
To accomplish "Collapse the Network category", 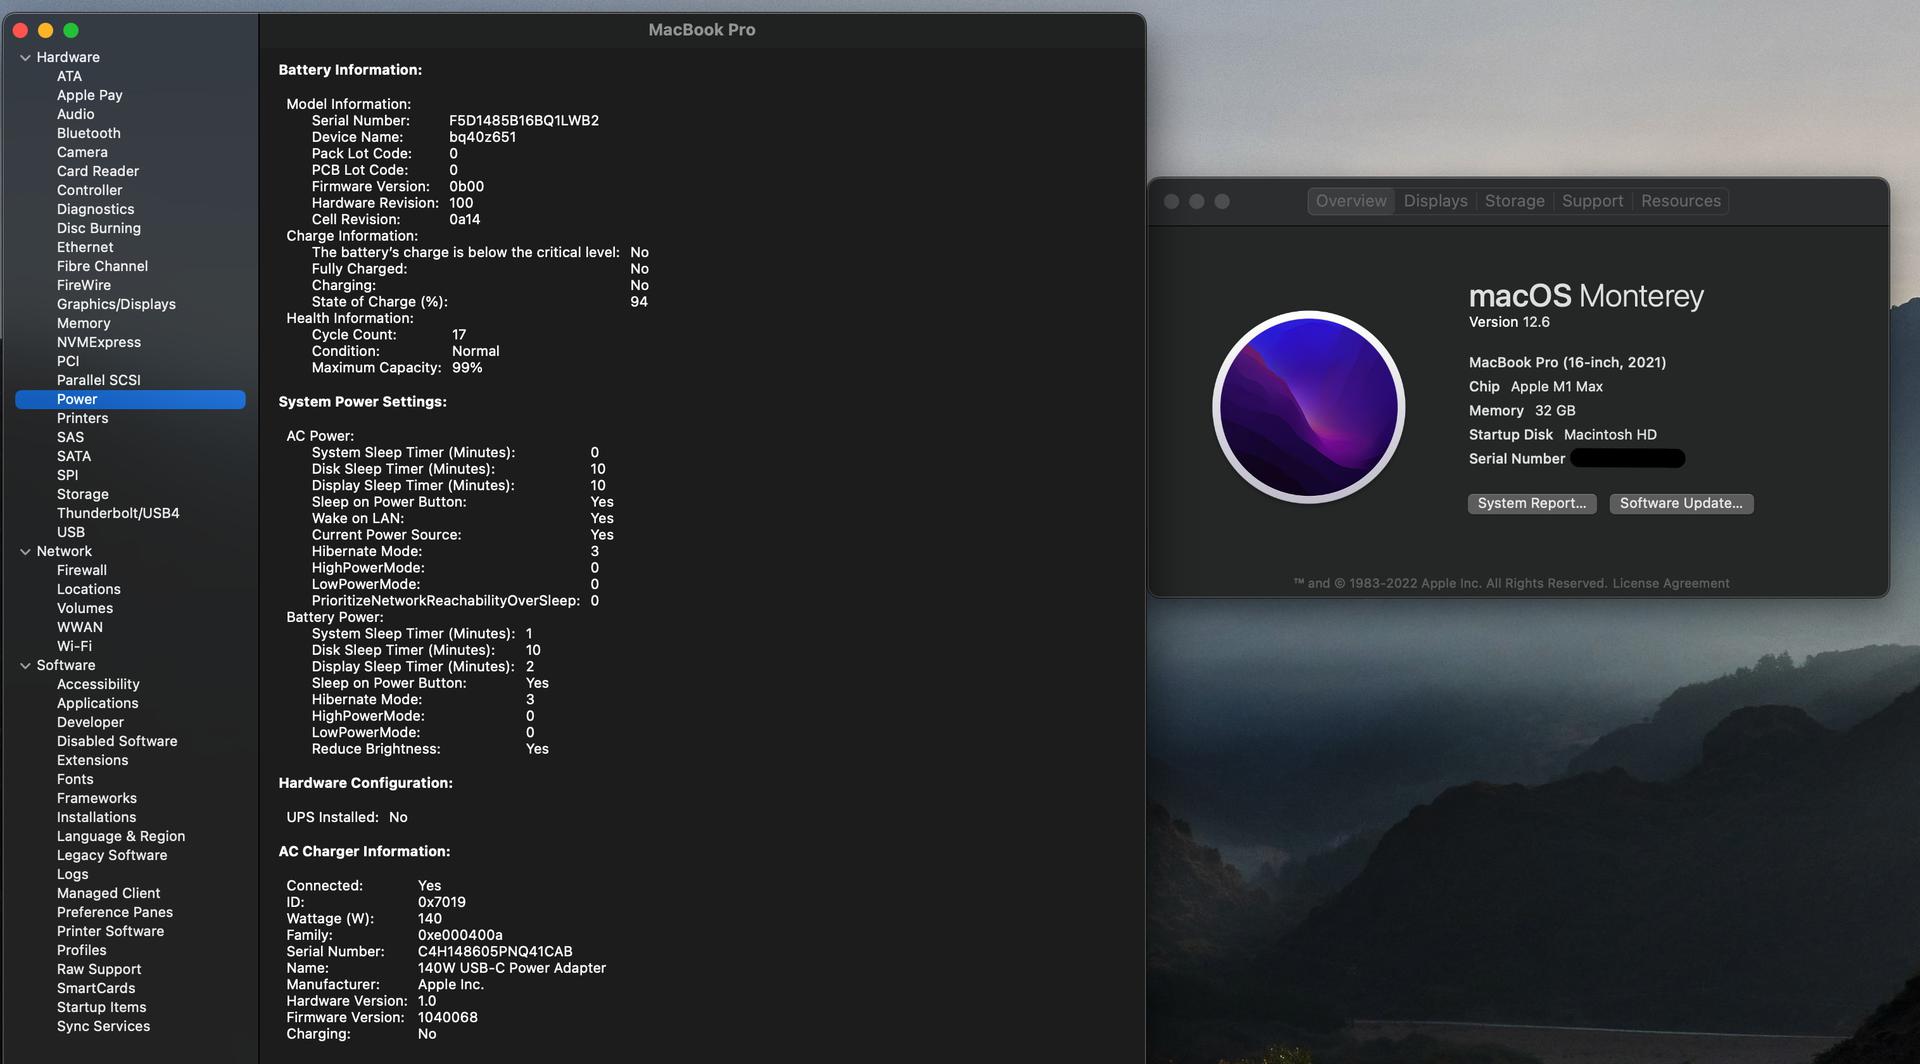I will (25, 552).
